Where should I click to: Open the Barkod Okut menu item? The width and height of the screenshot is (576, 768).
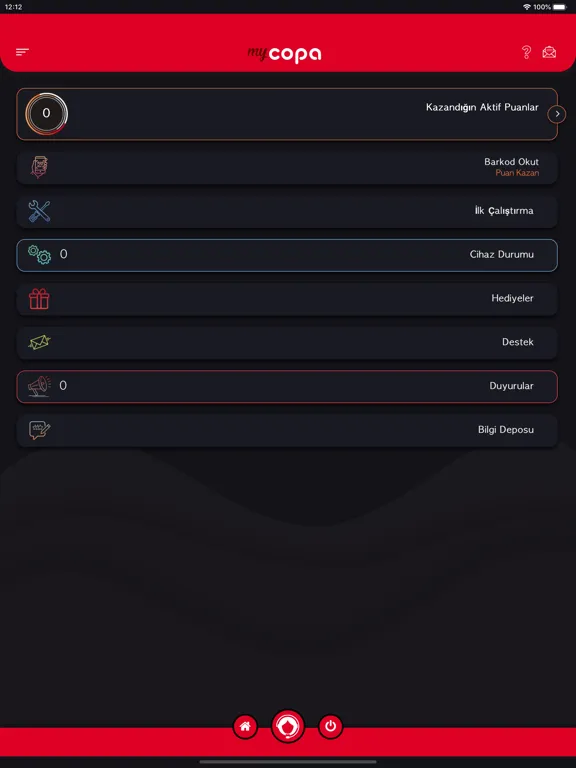pyautogui.click(x=287, y=168)
